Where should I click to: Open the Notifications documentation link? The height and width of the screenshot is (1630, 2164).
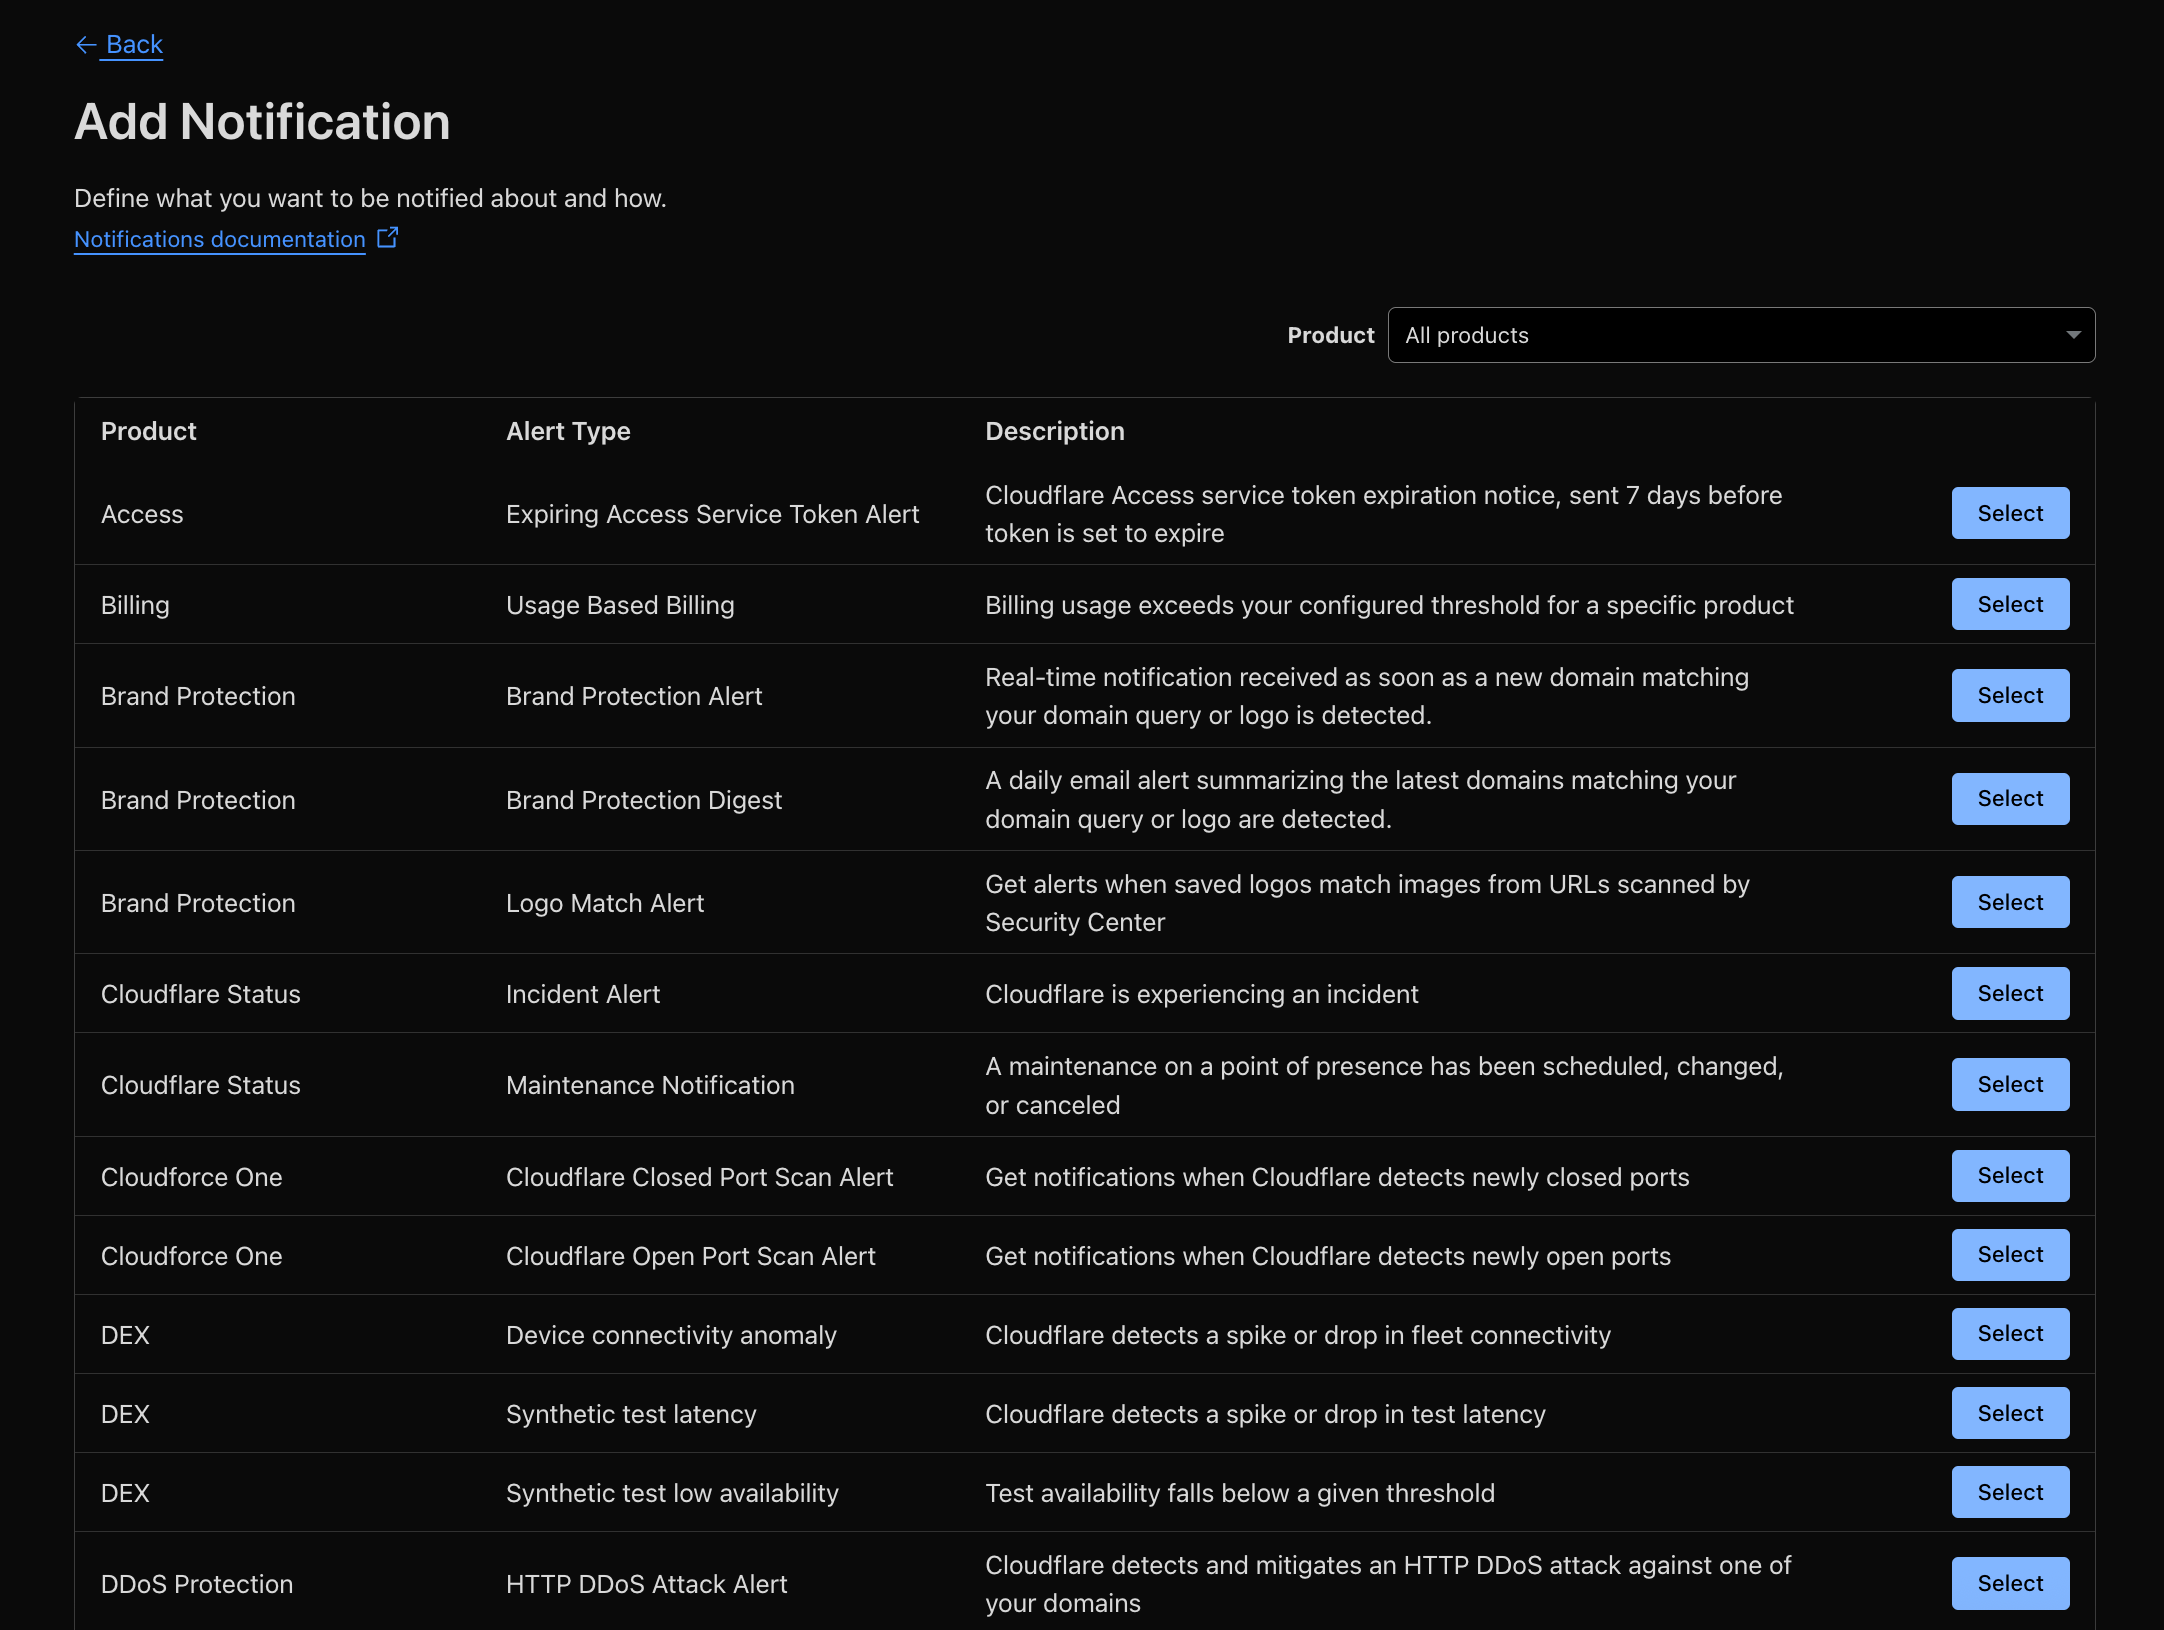[x=220, y=239]
